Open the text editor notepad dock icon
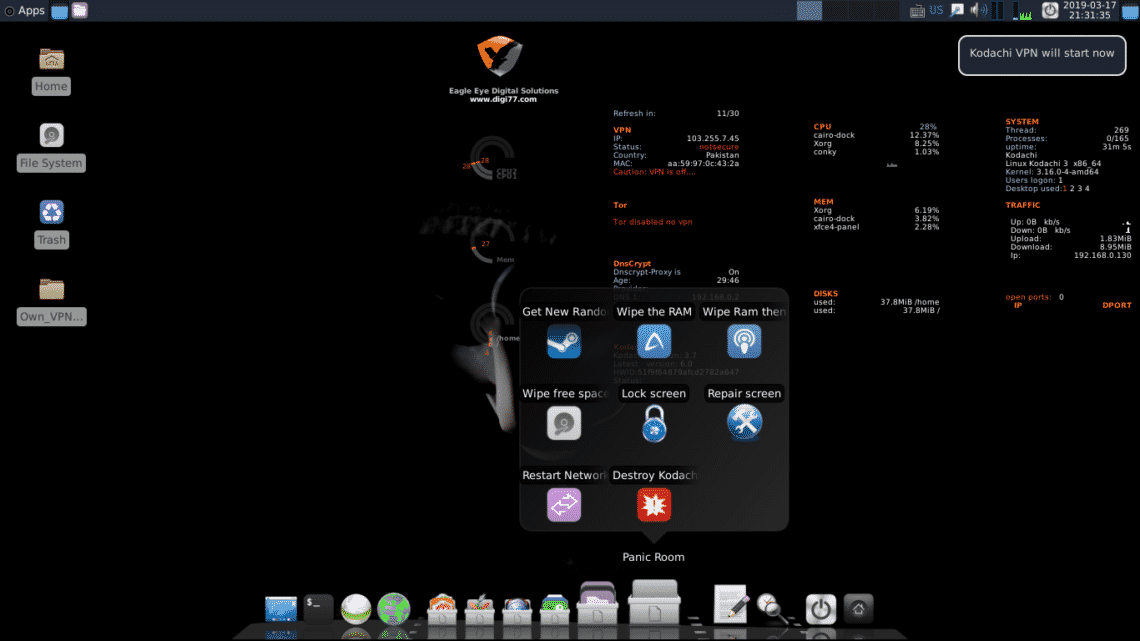 point(730,605)
